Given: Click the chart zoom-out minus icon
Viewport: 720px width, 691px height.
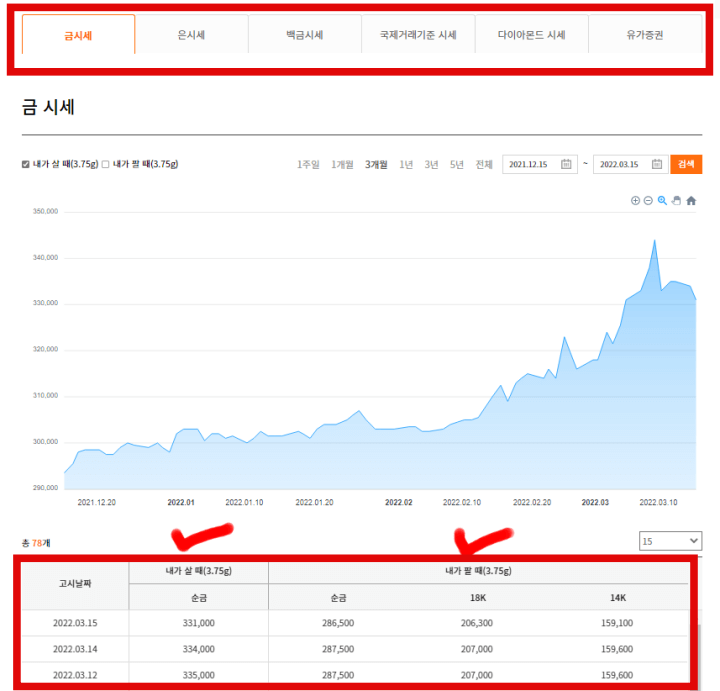Looking at the screenshot, I should [648, 201].
